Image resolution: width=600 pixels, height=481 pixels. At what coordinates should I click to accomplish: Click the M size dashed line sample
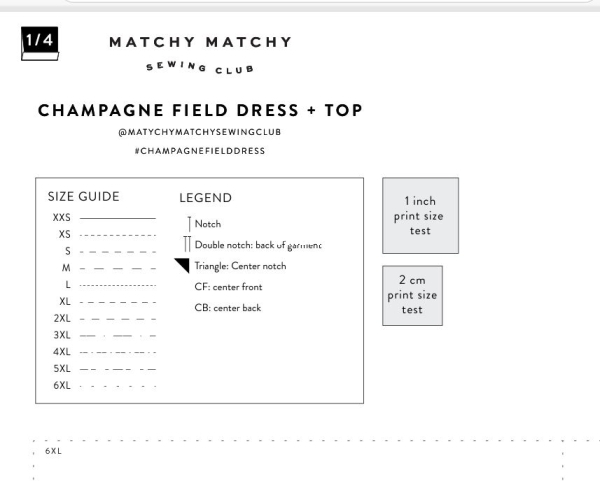click(118, 269)
